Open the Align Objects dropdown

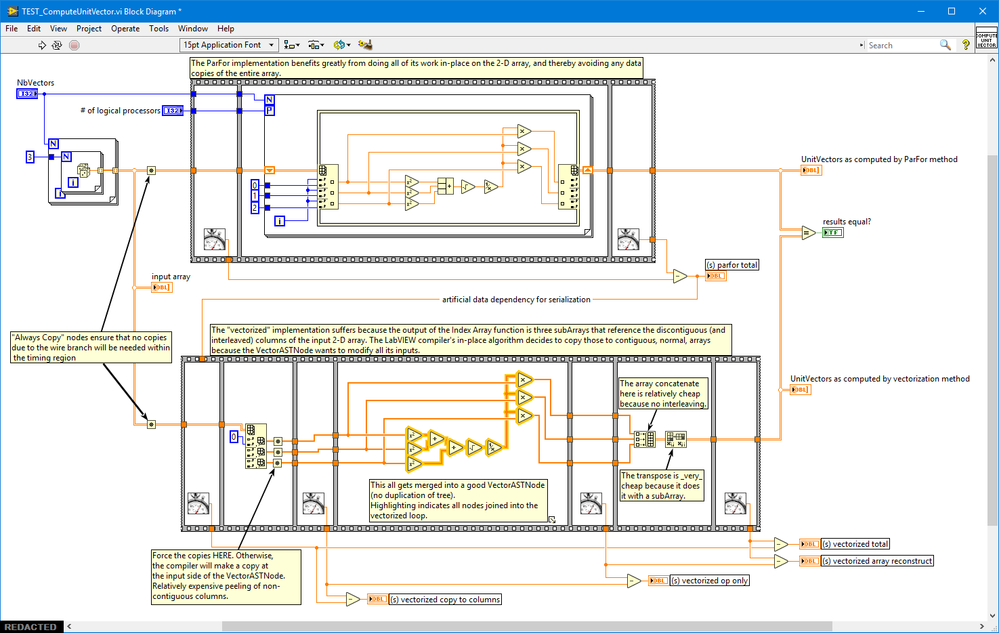click(292, 45)
